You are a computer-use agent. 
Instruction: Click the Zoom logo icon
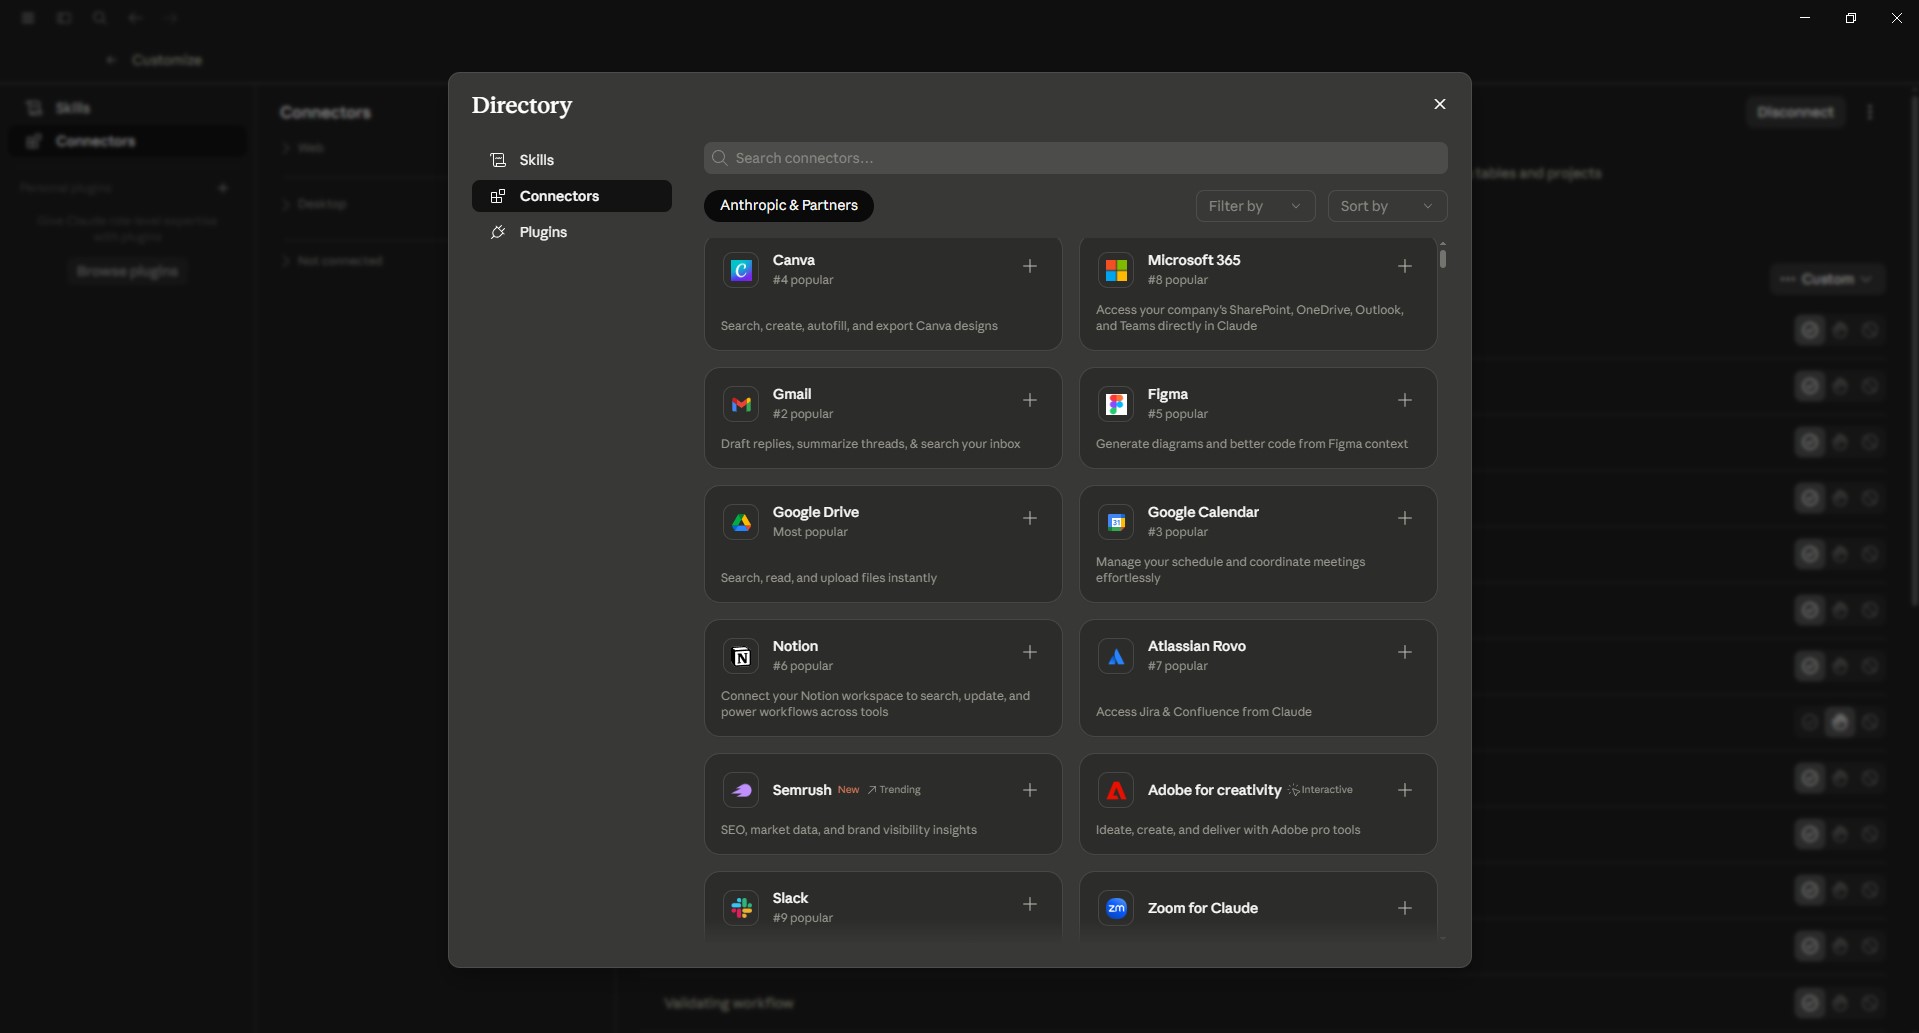(x=1116, y=908)
